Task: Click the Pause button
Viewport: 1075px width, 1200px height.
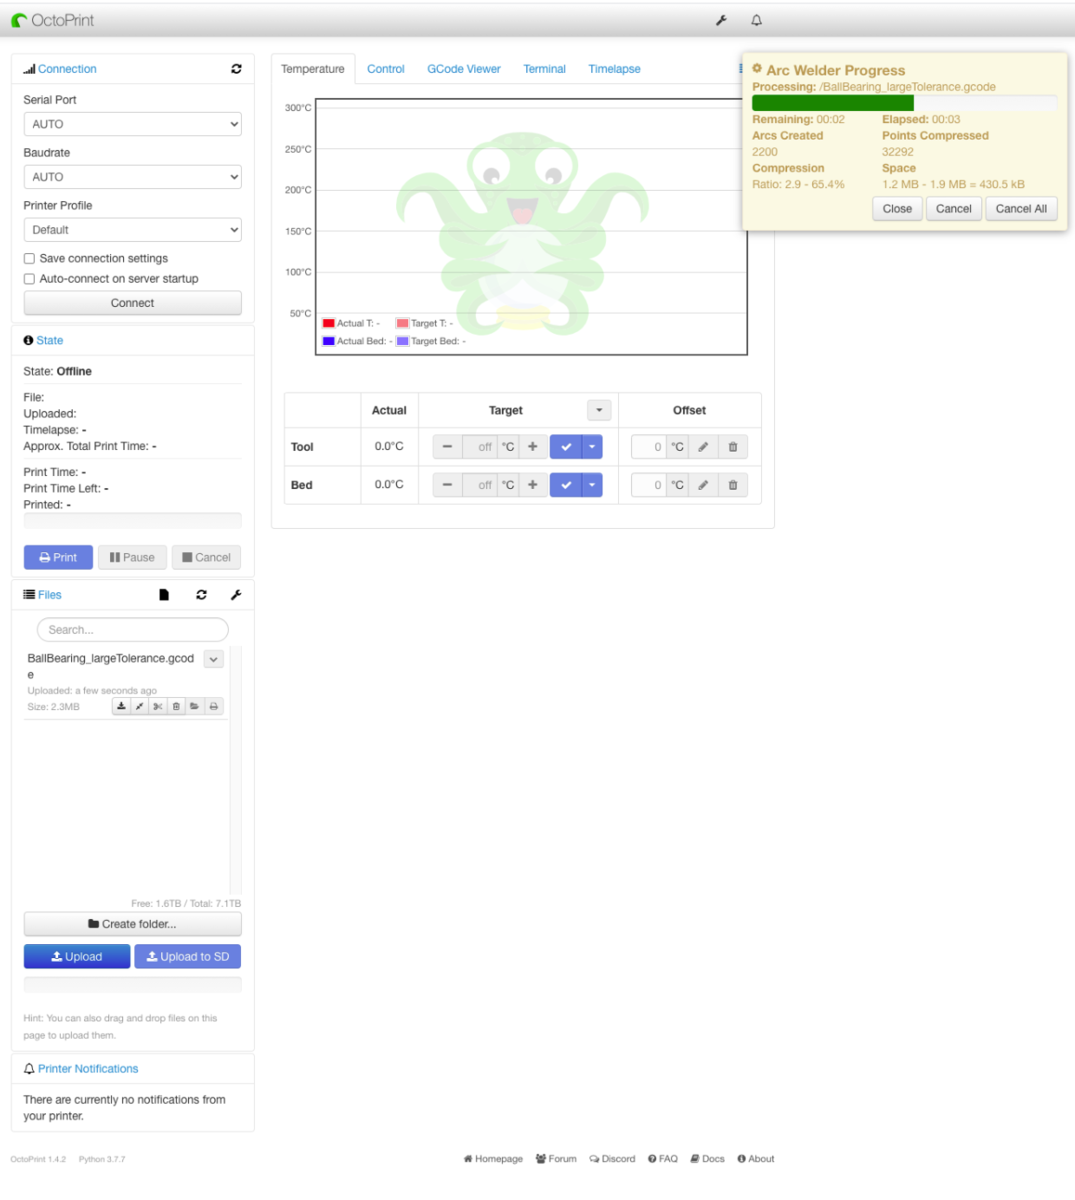Action: coord(132,557)
